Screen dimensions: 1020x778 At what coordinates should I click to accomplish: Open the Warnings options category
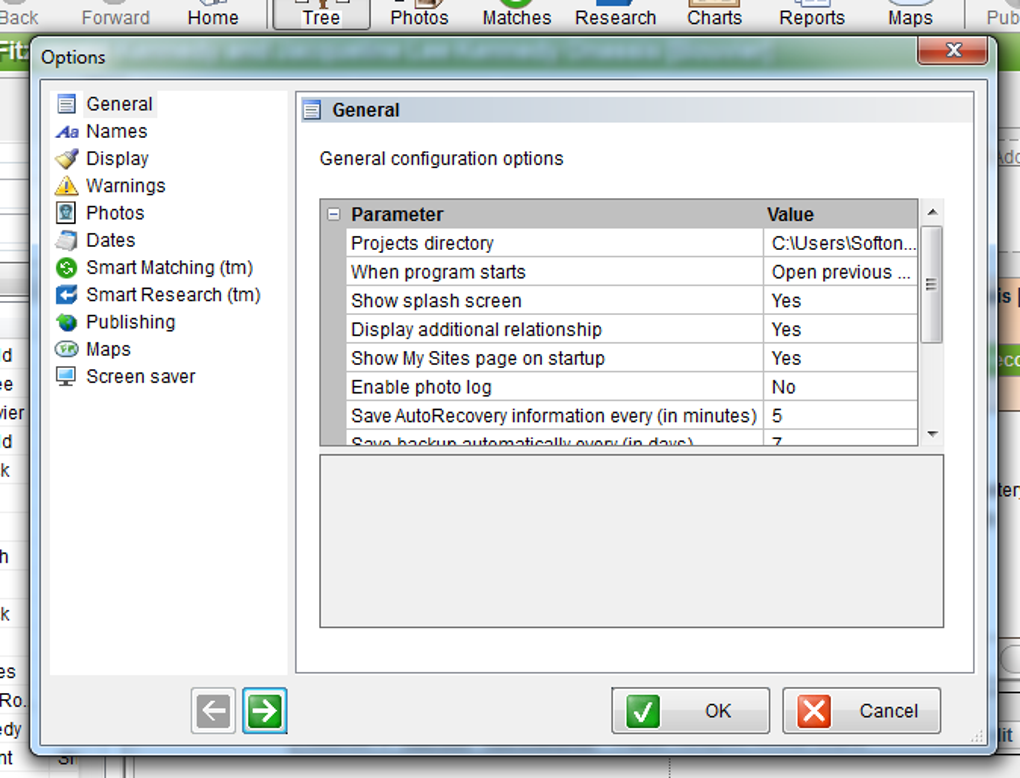tap(126, 186)
